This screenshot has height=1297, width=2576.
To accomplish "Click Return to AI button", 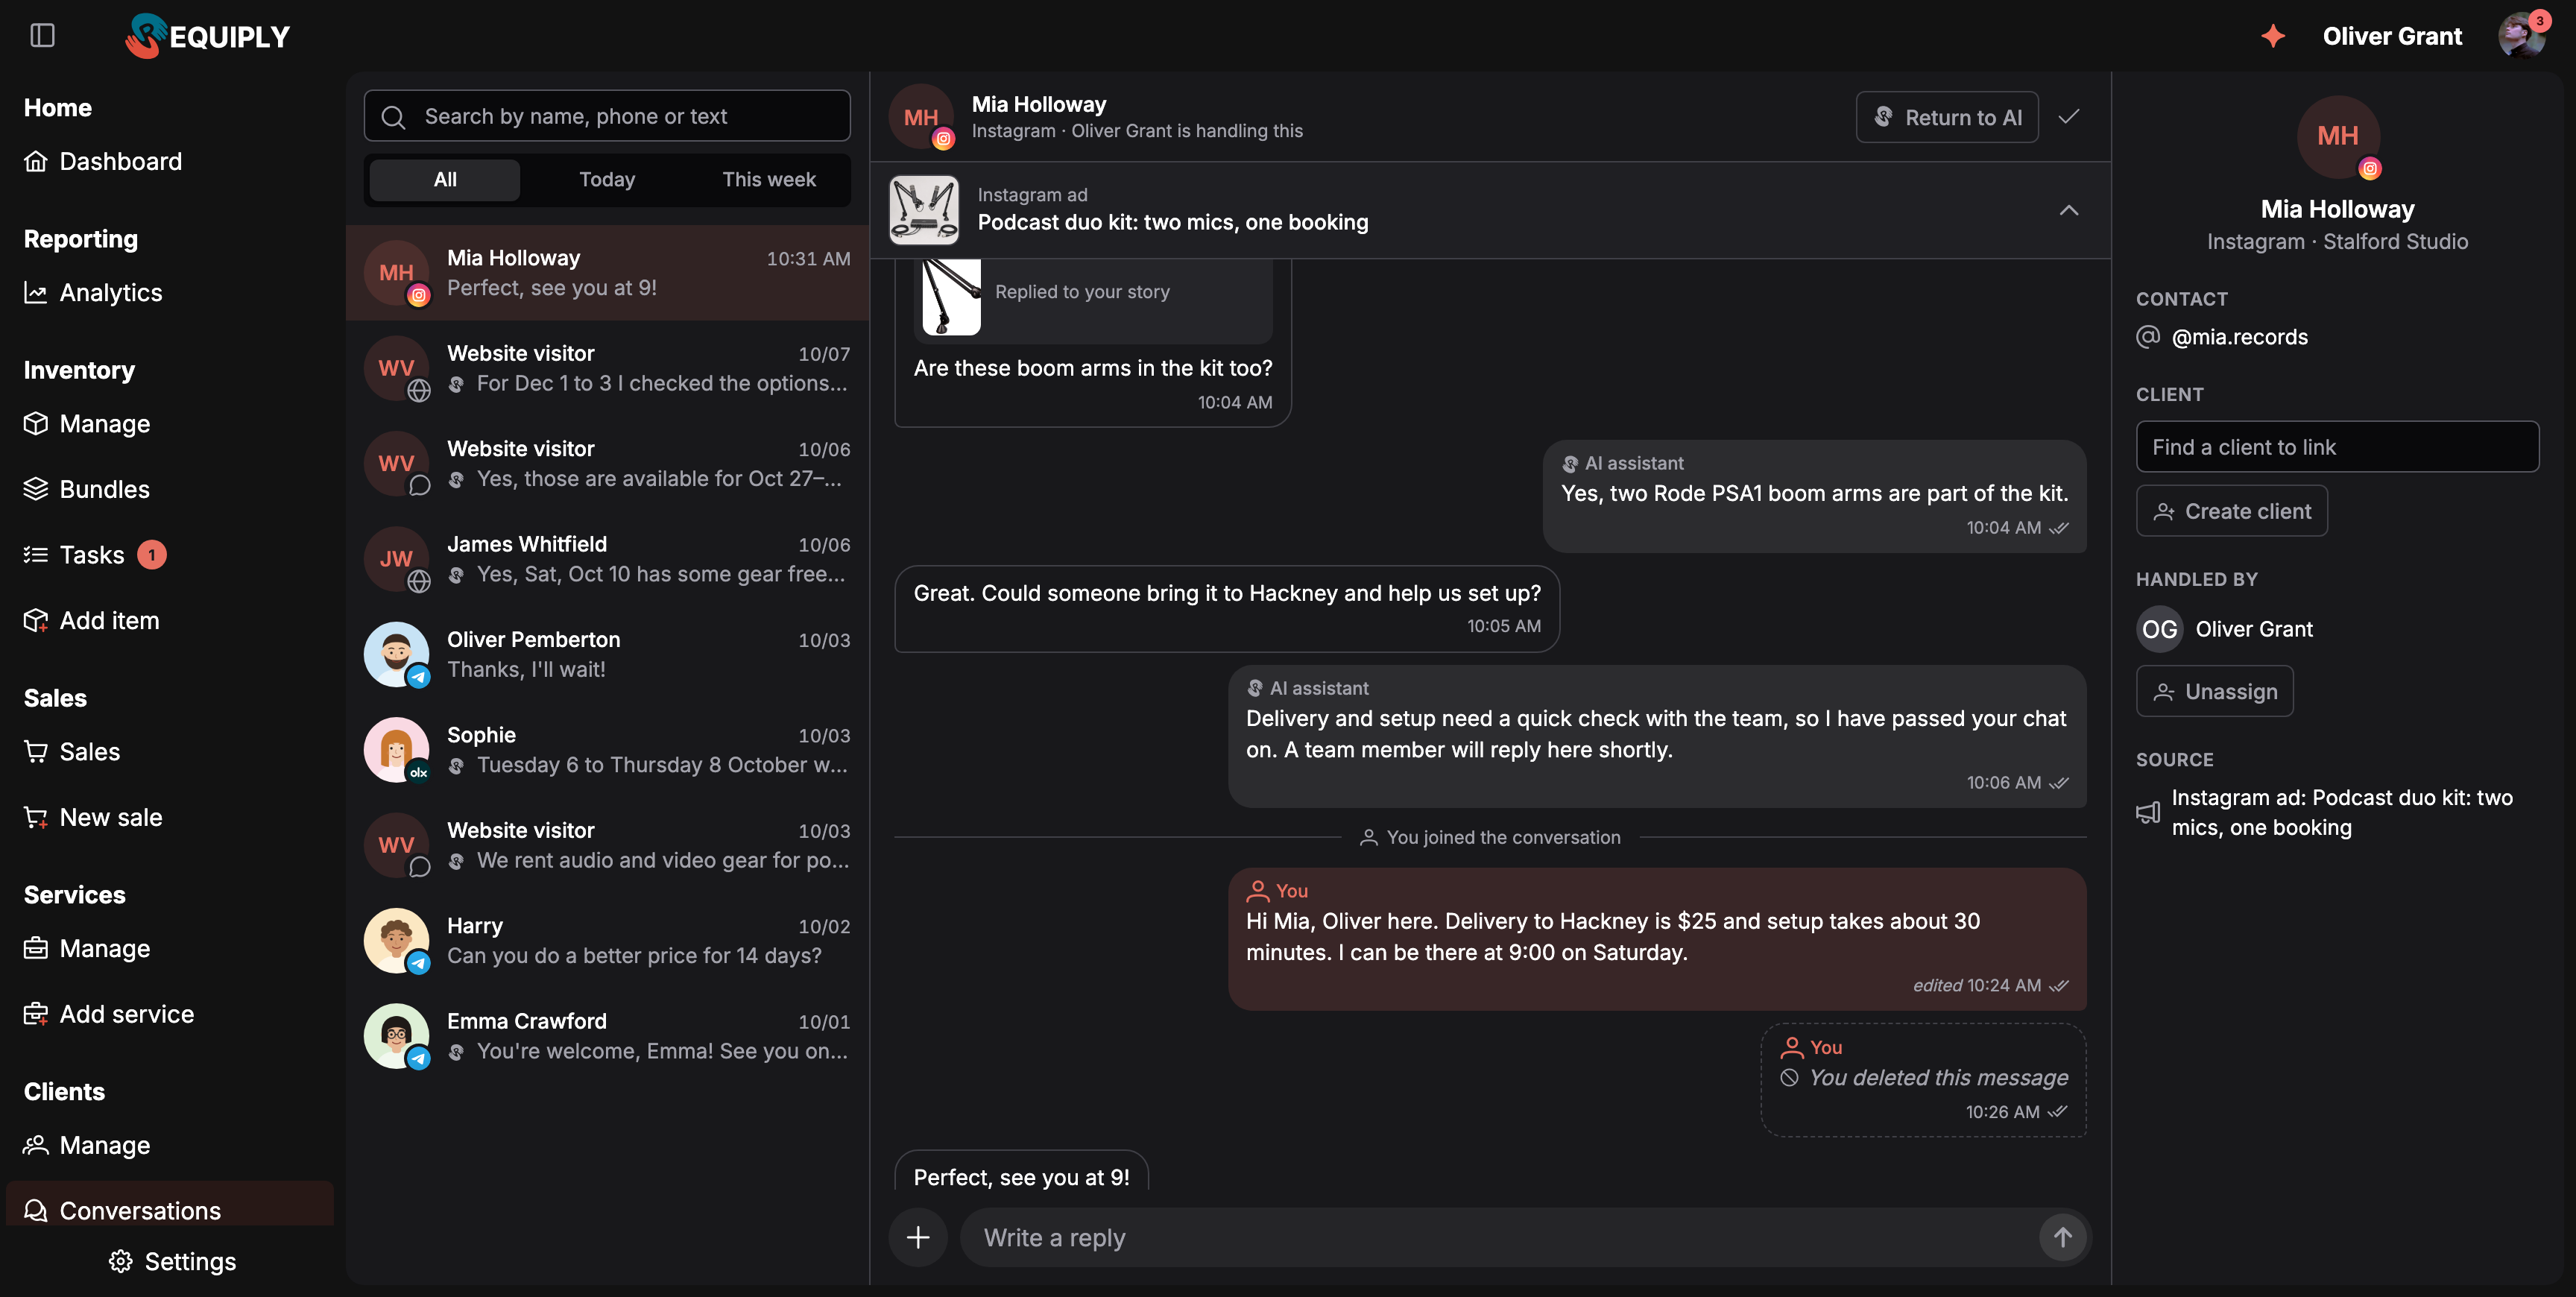I will [x=1947, y=117].
